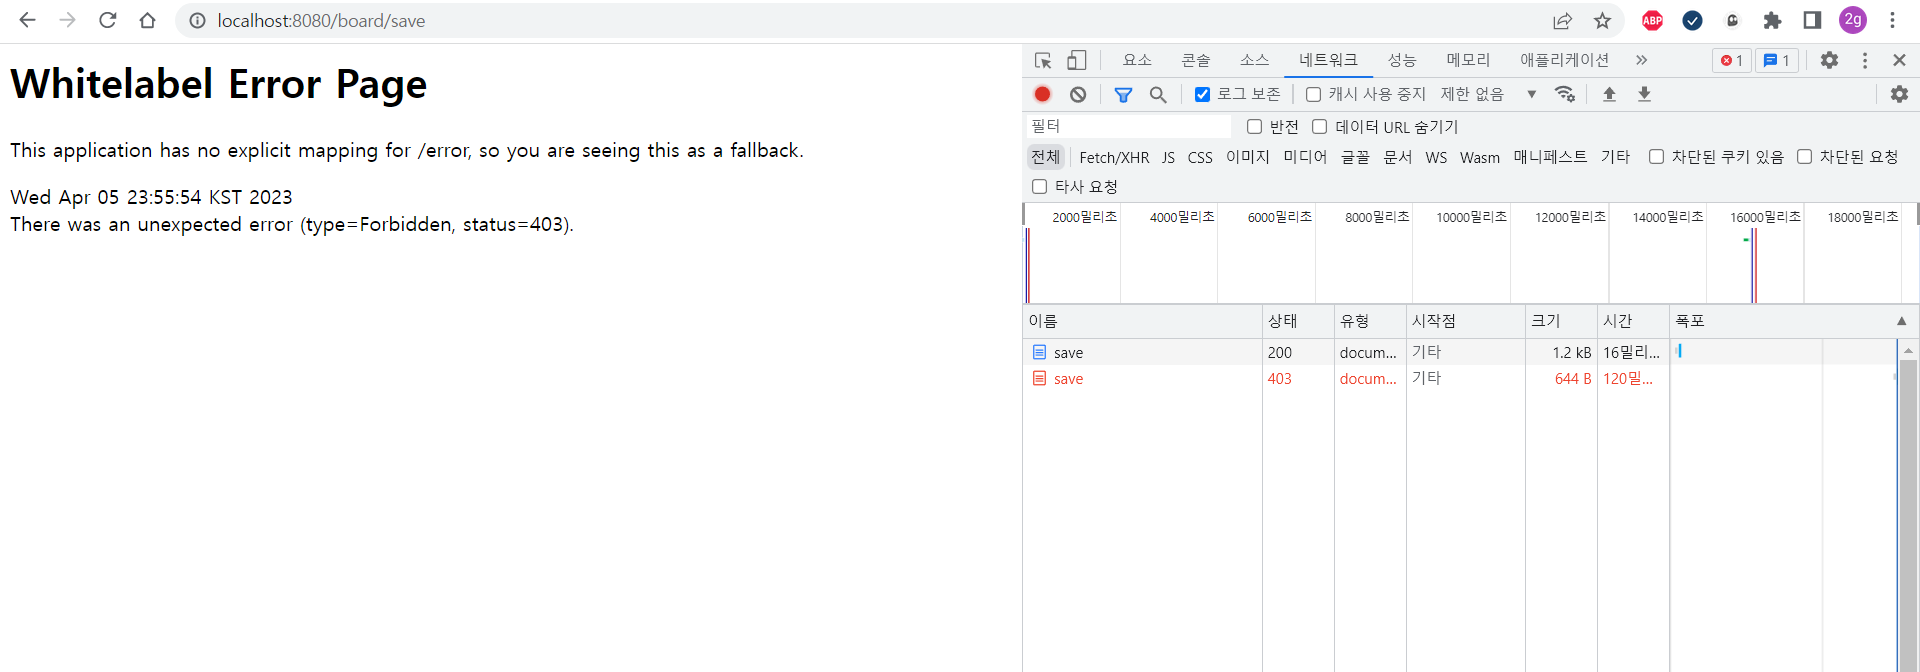Screen dimensions: 1920x672
Task: Open the 애플리케이션 (Application) tab
Action: (x=1565, y=60)
